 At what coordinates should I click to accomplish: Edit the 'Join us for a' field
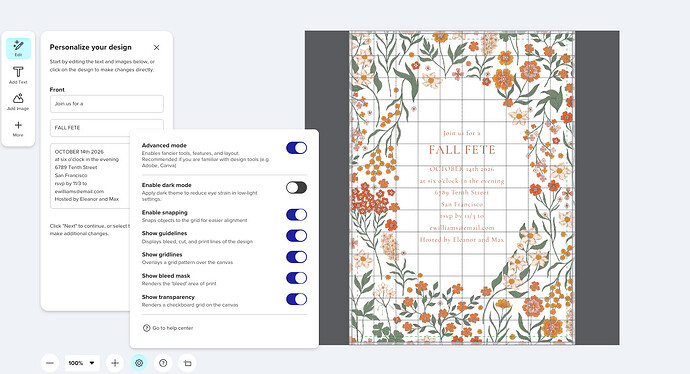(x=107, y=104)
